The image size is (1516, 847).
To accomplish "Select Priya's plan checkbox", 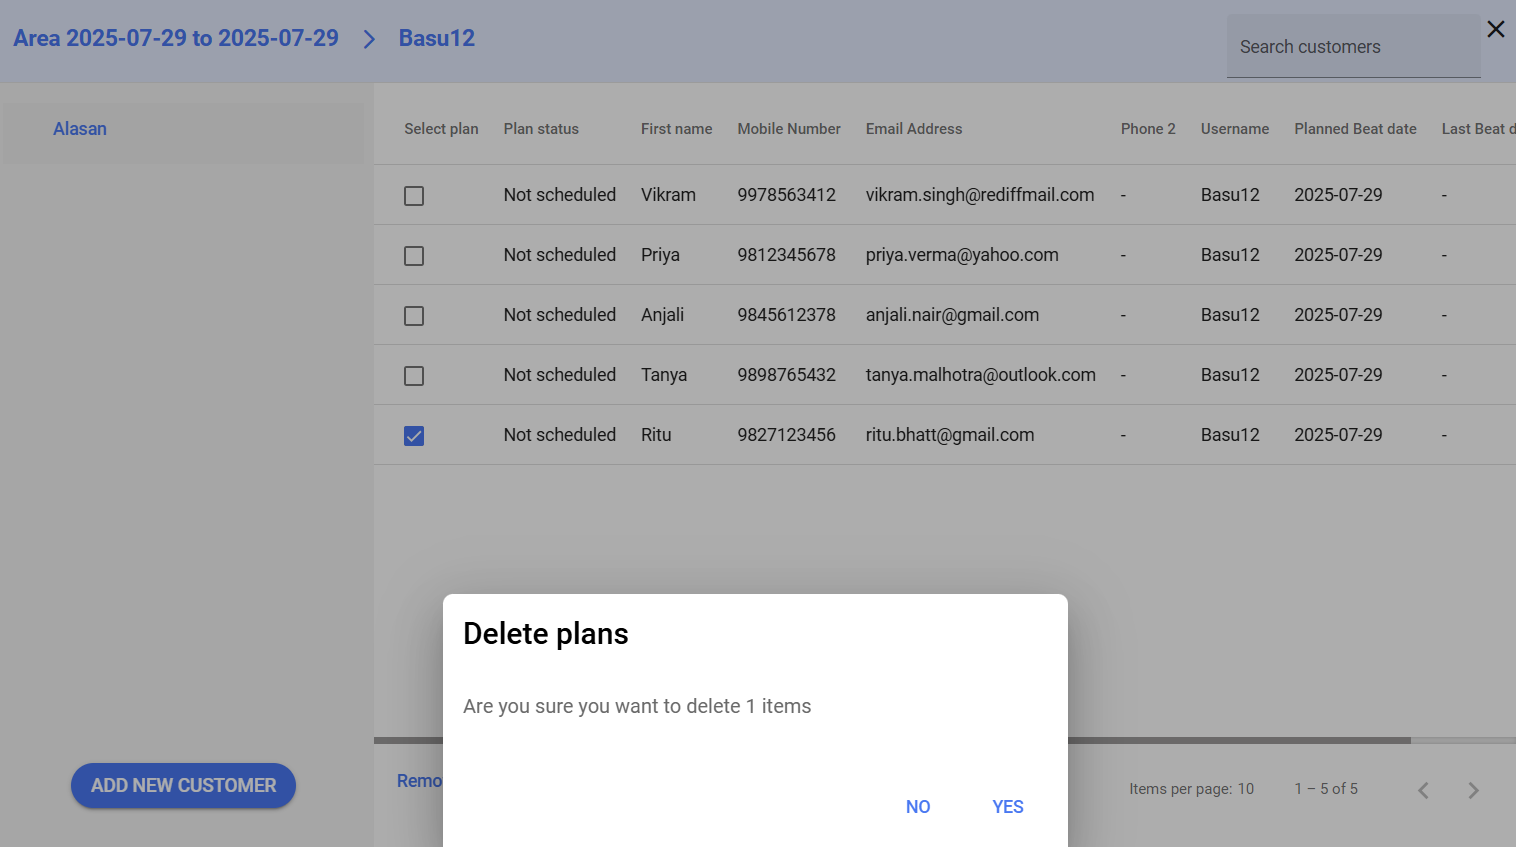I will click(414, 256).
